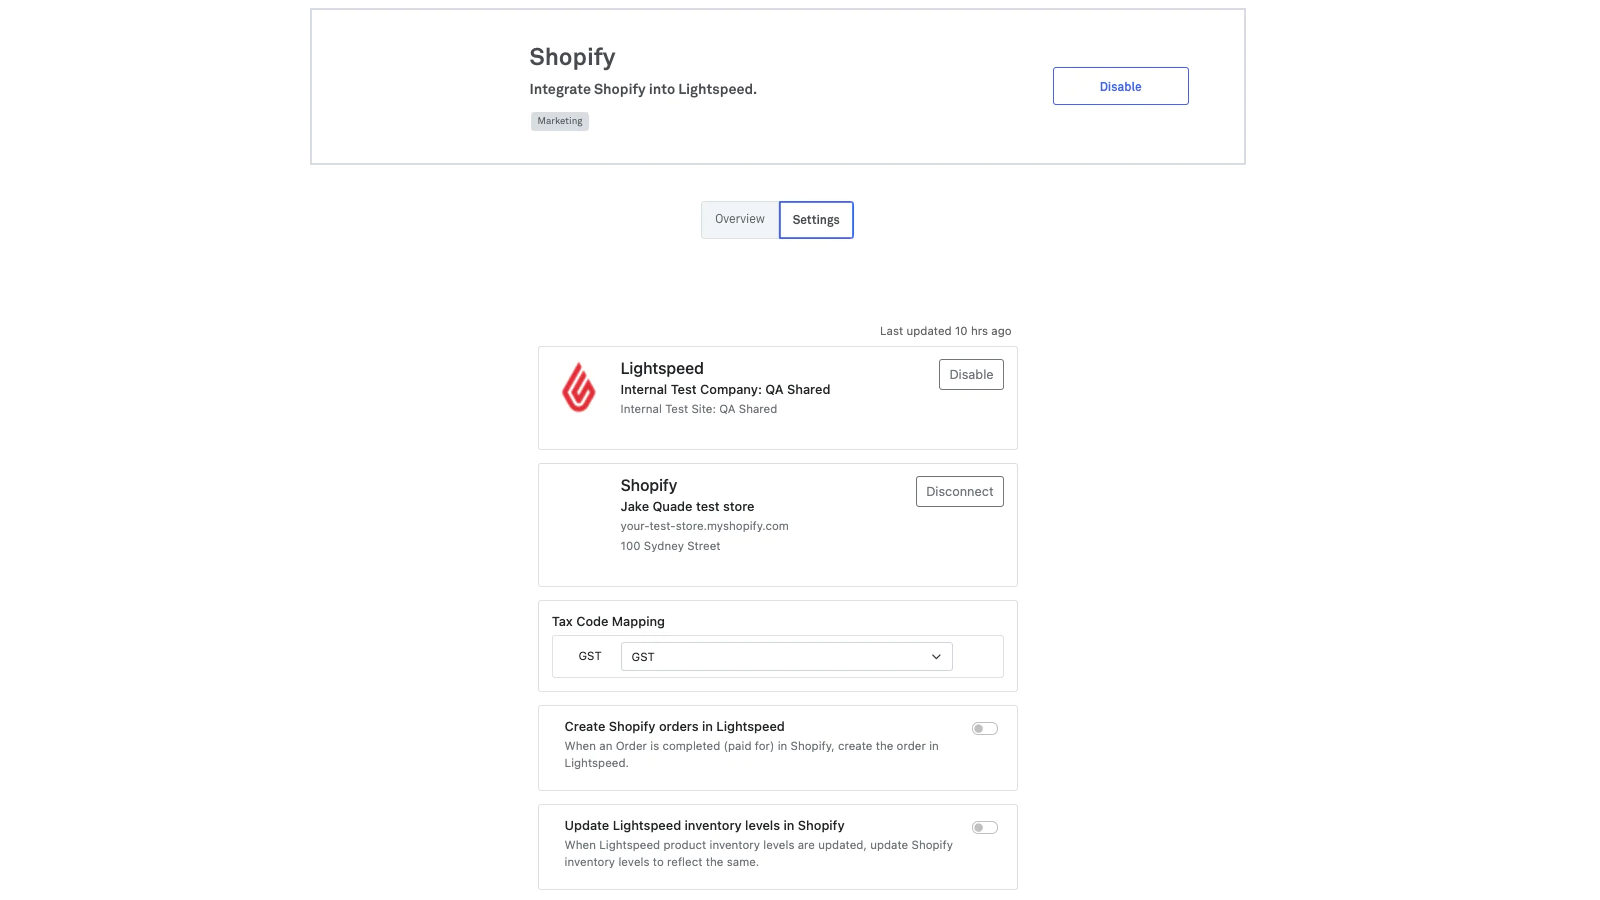Click the Integrate Shopify into Lightspeed subtitle
Viewport: 1600px width, 900px height.
(643, 90)
